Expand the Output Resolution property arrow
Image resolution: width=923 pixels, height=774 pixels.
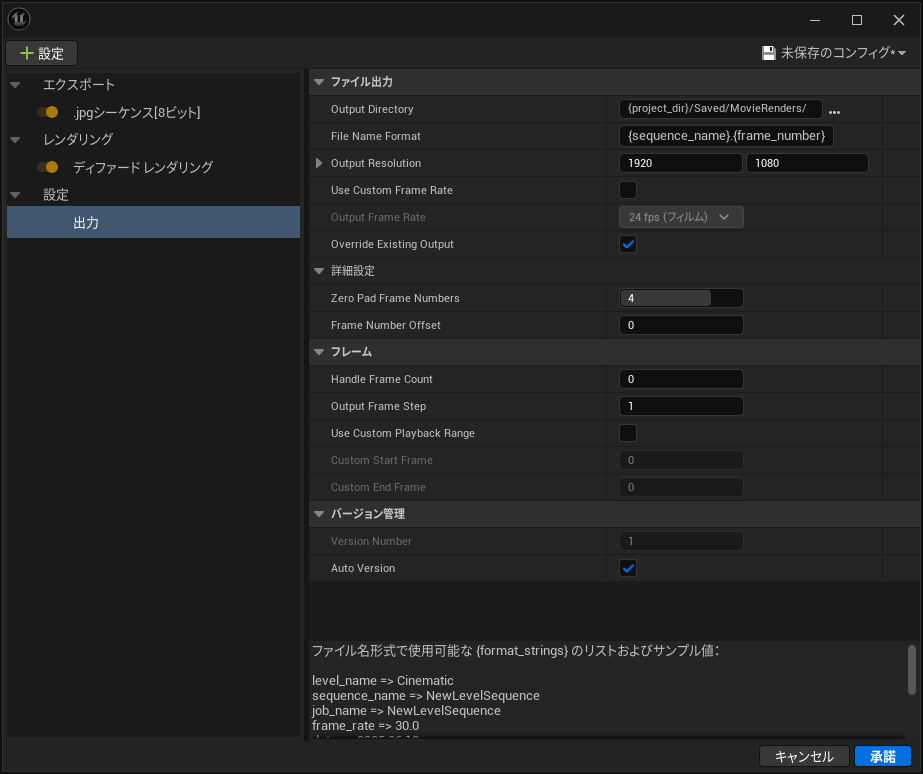click(319, 163)
